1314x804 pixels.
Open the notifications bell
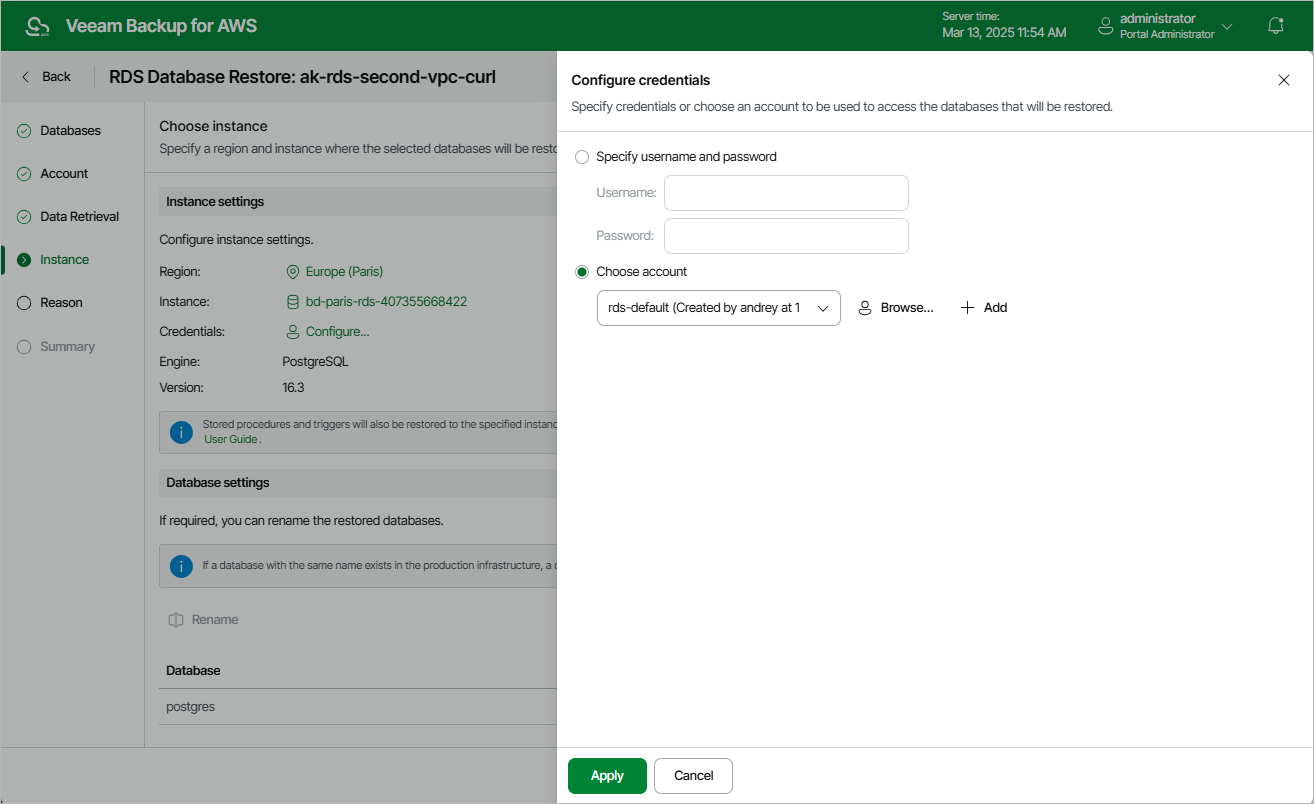click(x=1276, y=26)
